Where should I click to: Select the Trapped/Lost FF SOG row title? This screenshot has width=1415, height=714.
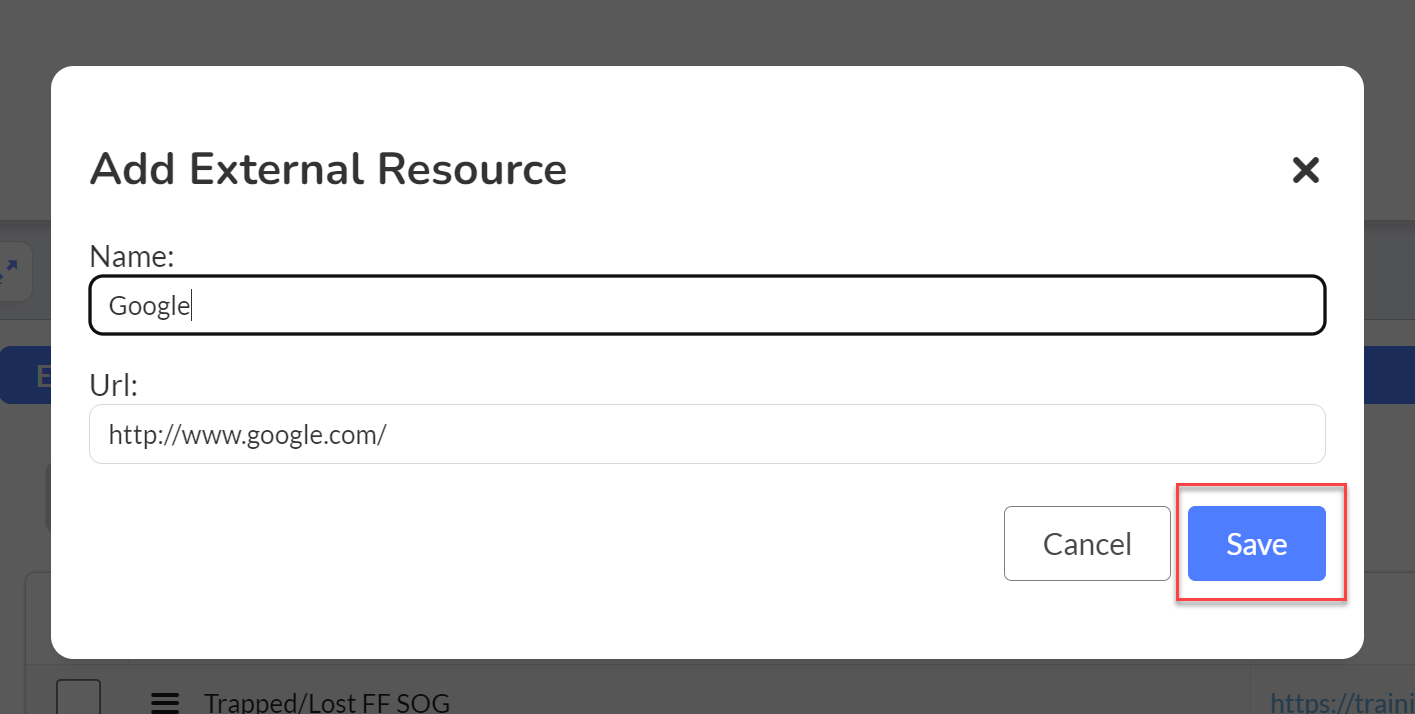coord(325,703)
